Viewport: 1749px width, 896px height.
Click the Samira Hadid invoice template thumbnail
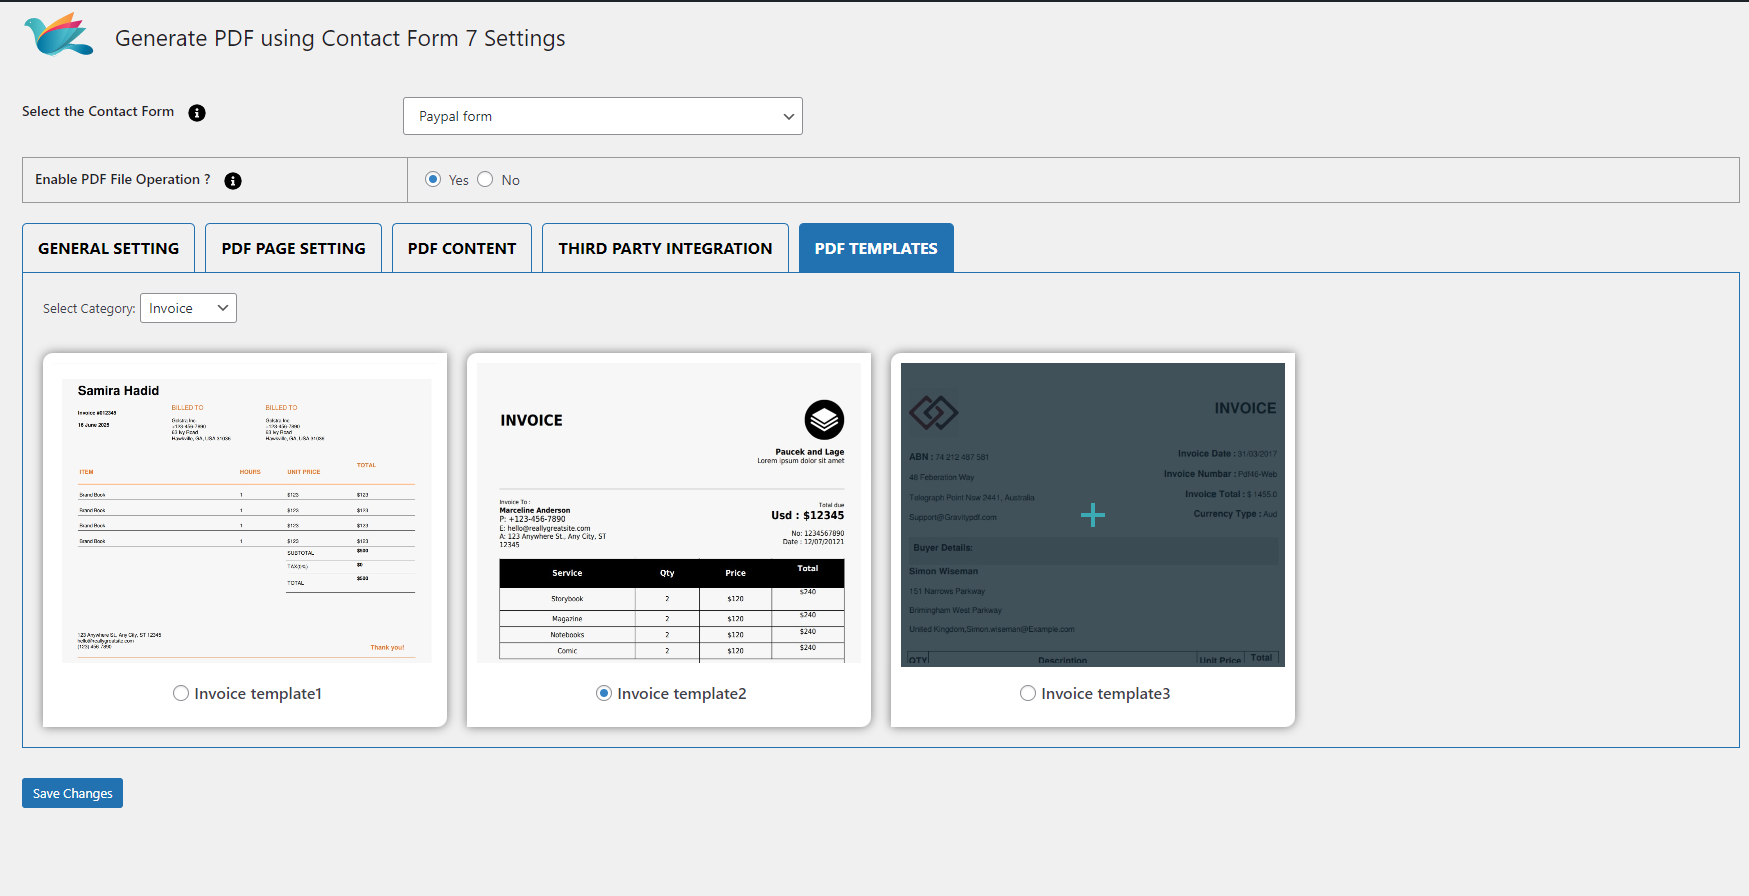point(246,520)
